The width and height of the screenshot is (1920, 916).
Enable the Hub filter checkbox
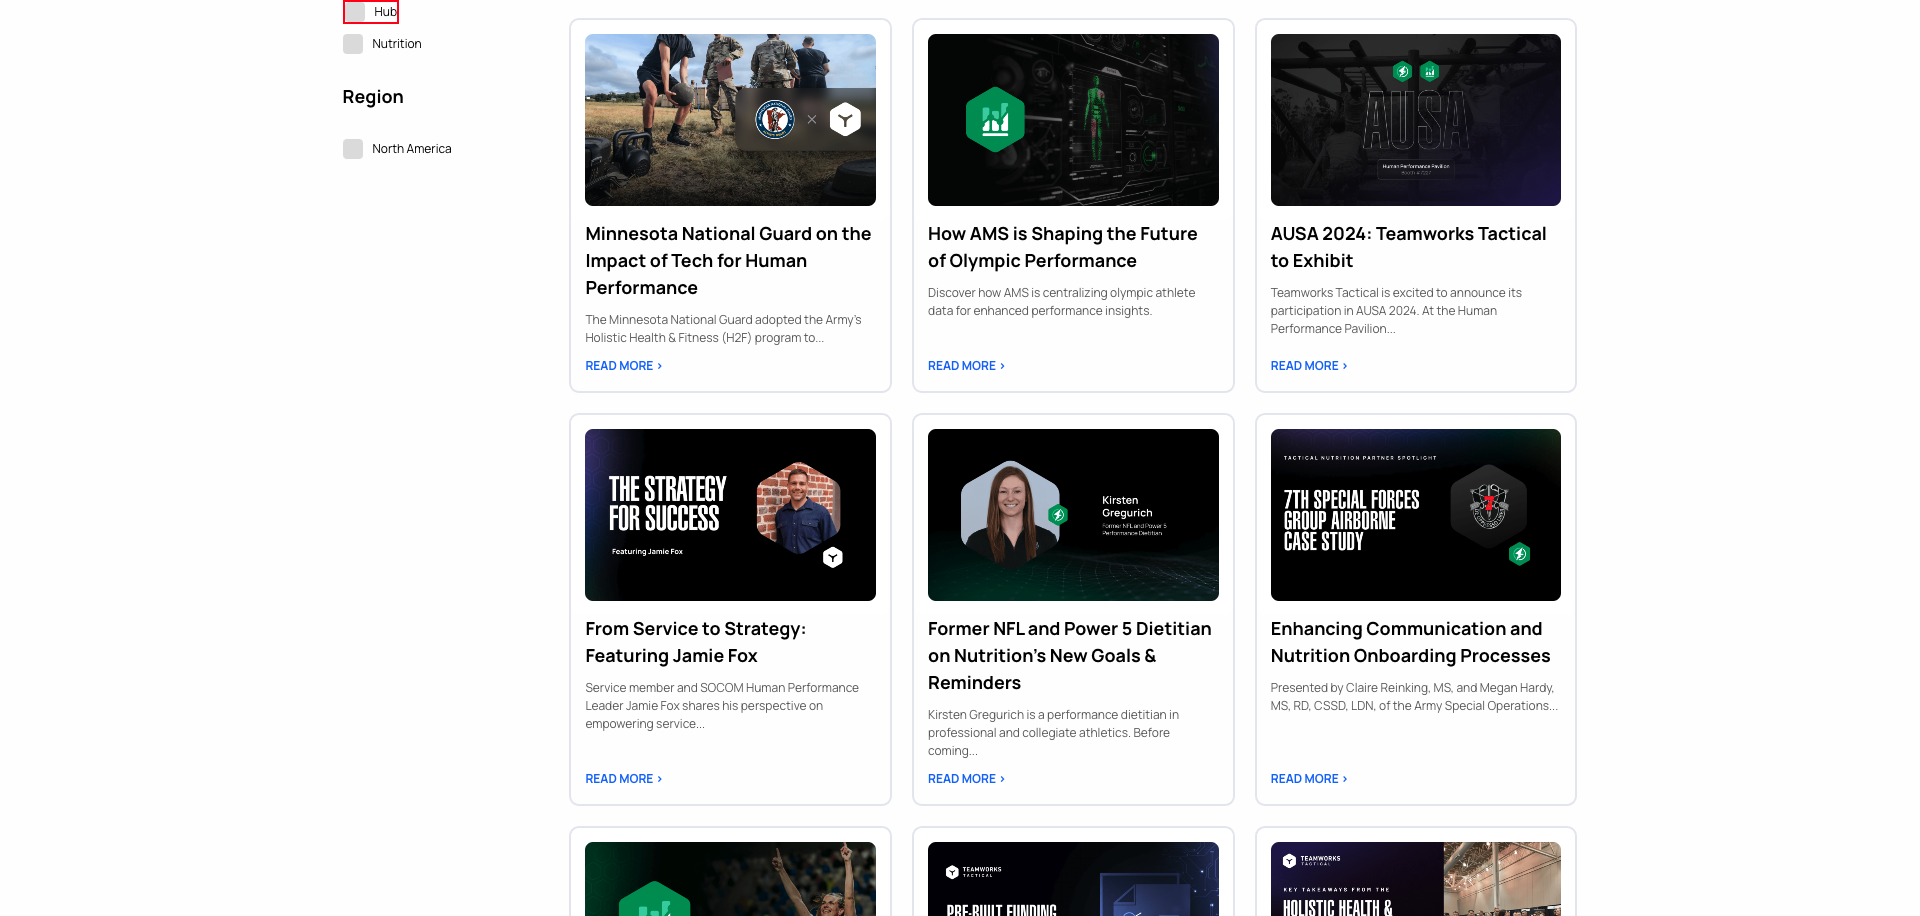353,11
